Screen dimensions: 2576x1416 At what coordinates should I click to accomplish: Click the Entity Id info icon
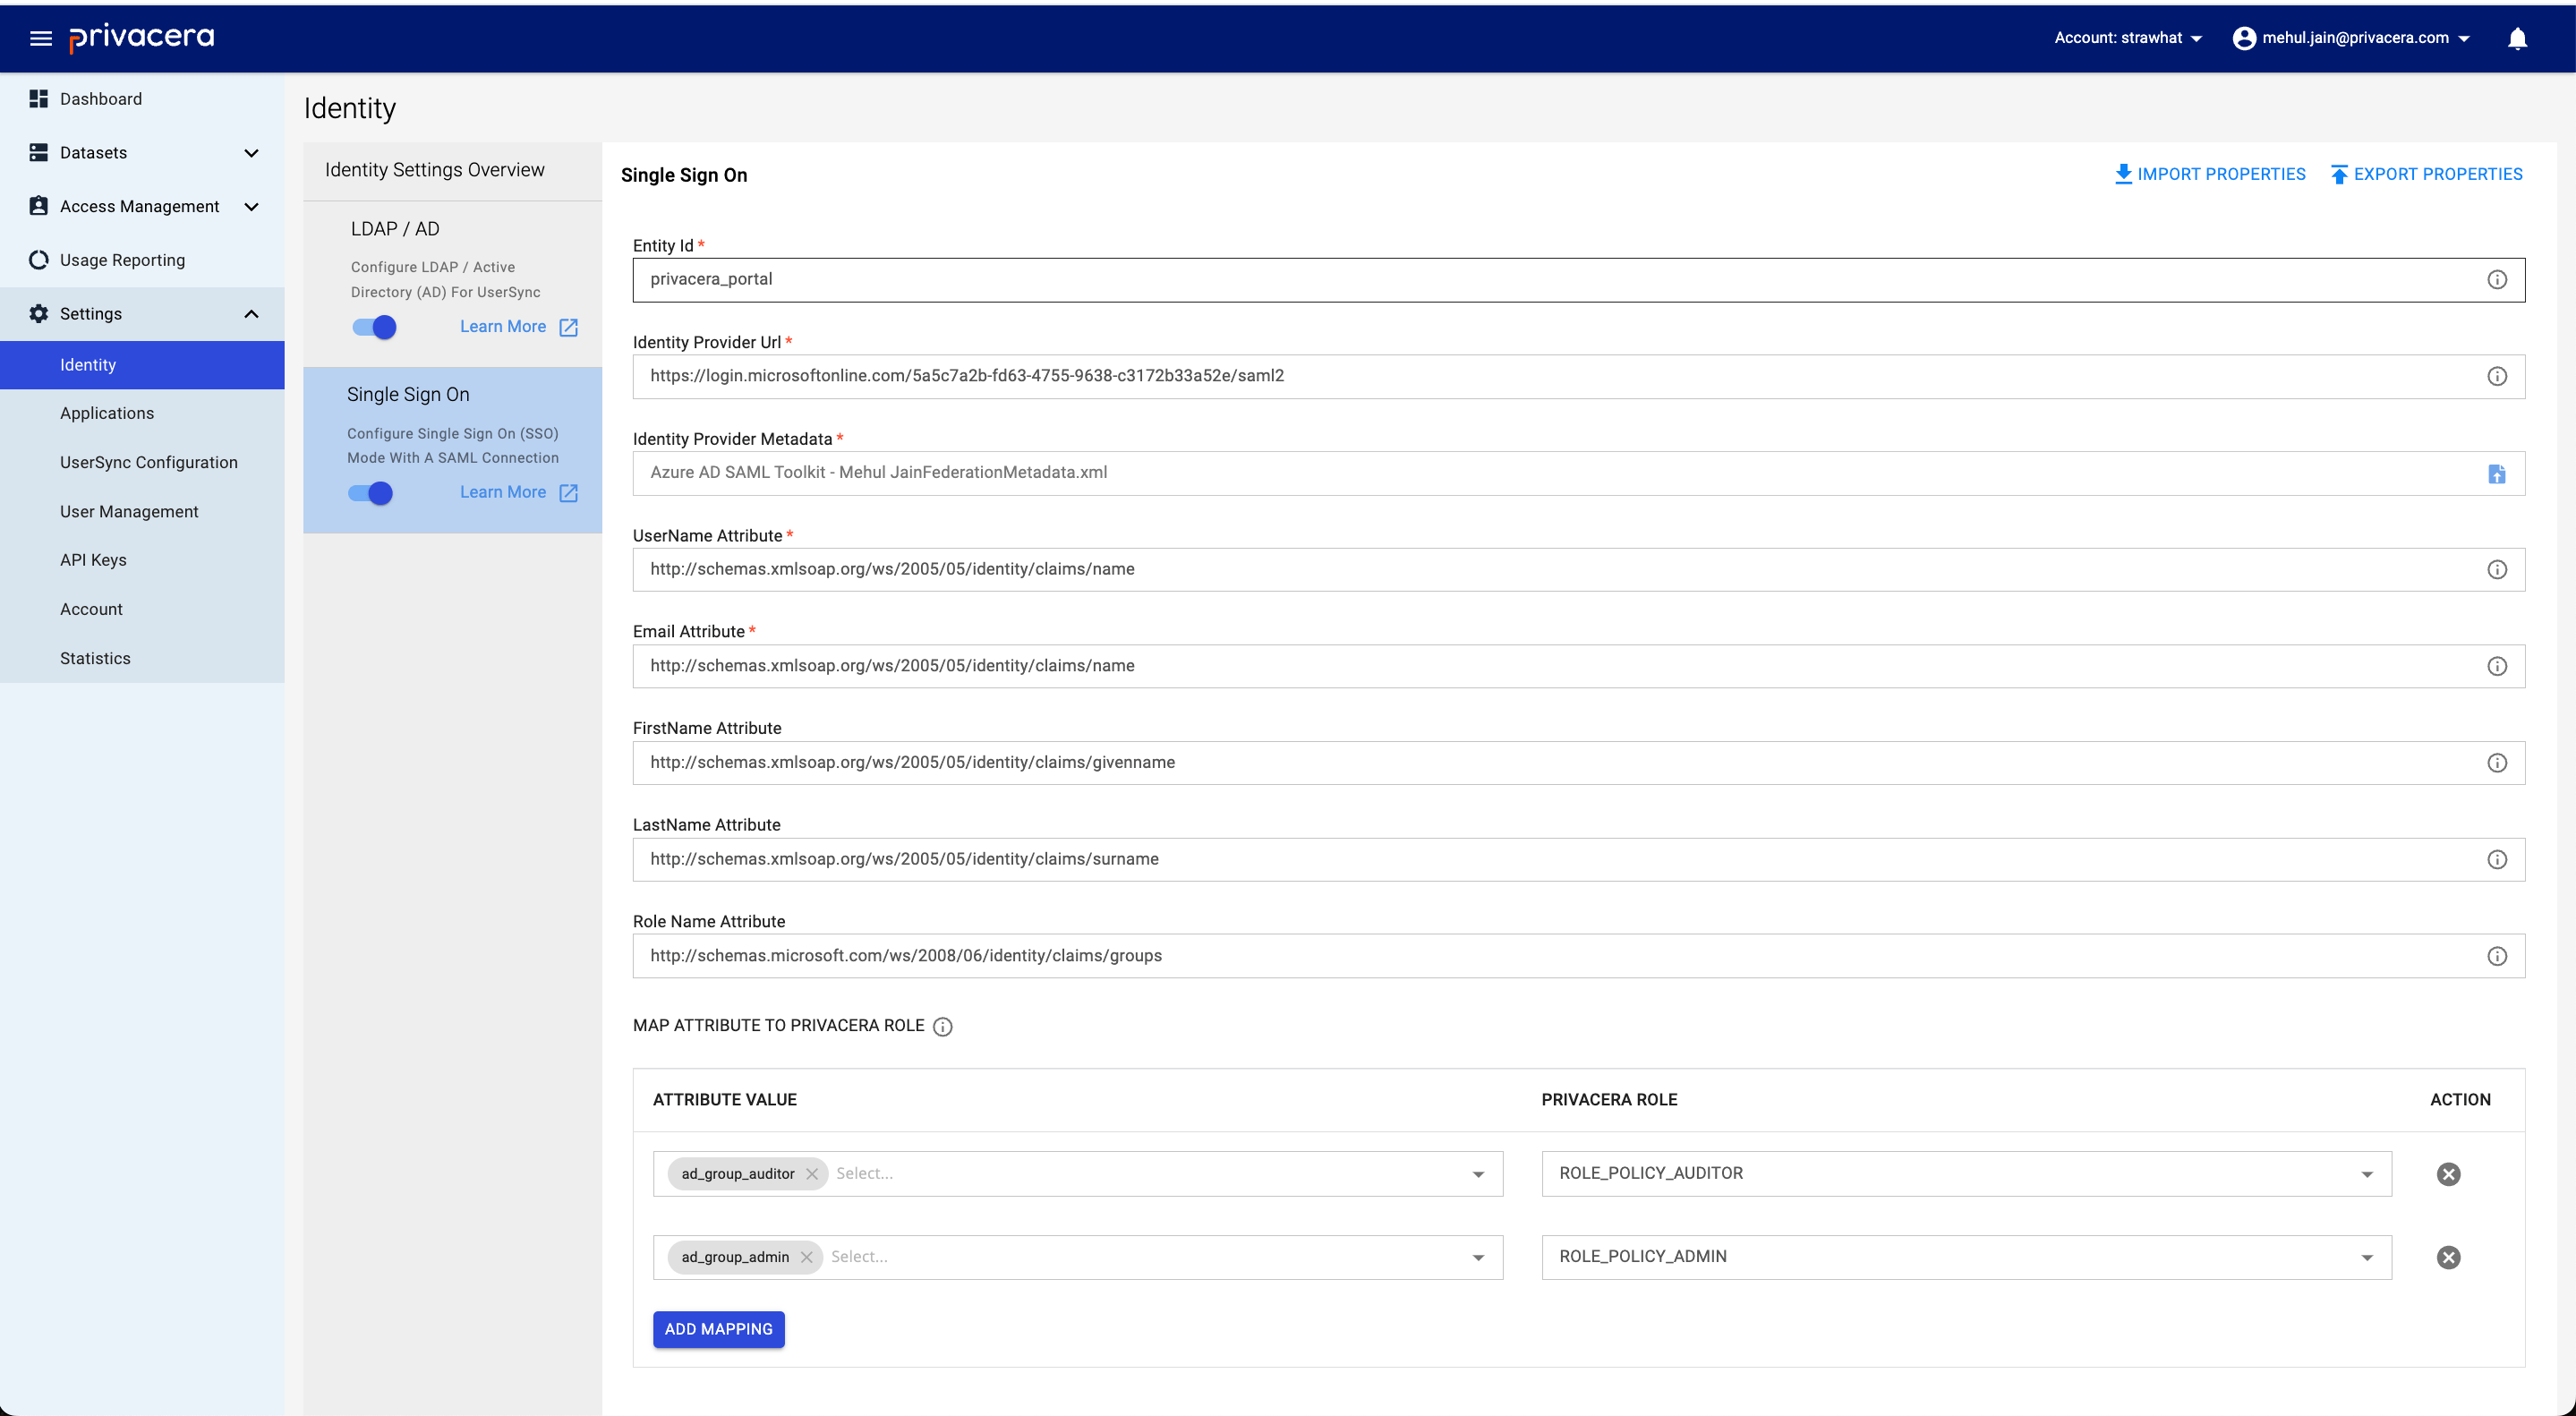[2497, 279]
